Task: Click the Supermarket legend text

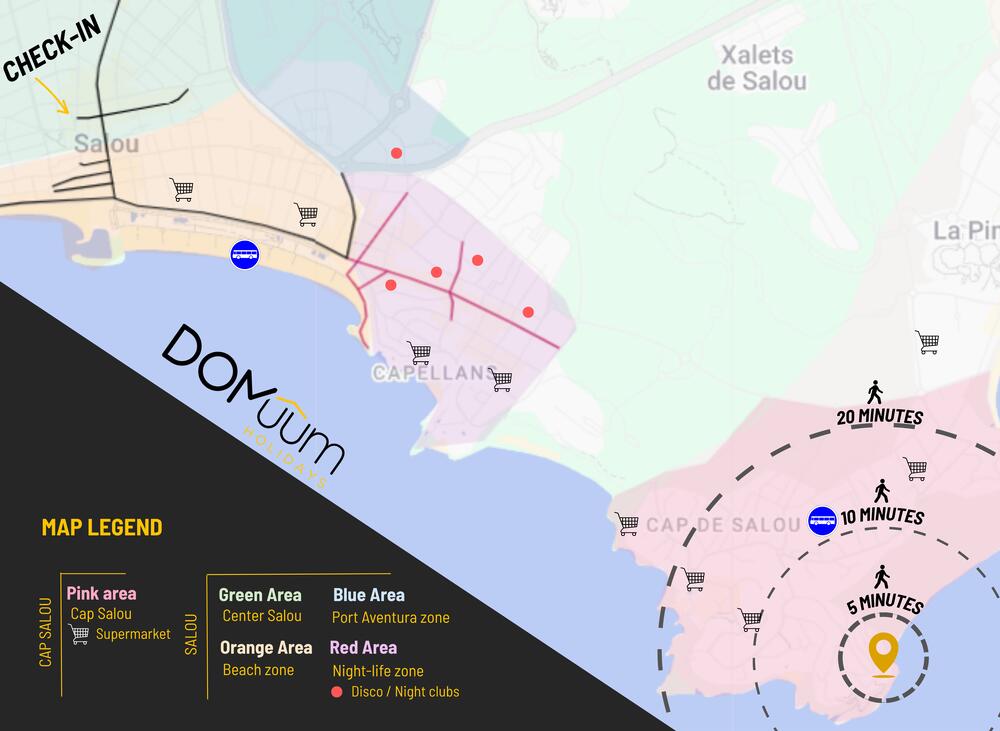Action: (133, 634)
